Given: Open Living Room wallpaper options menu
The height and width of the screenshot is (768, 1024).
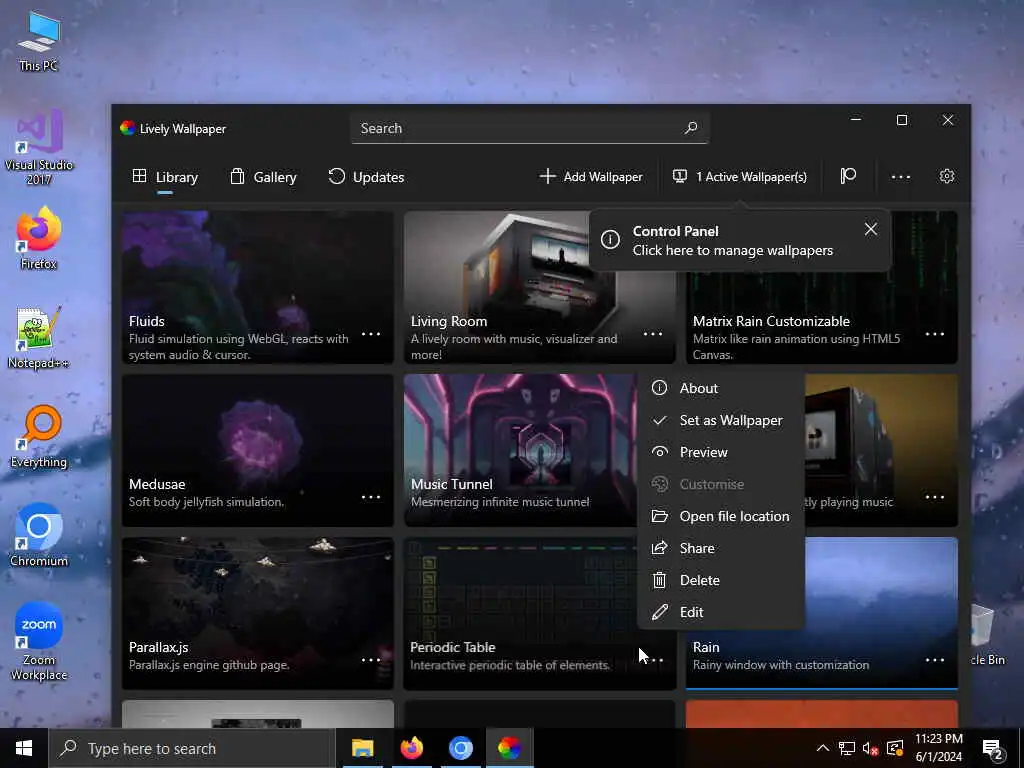Looking at the screenshot, I should pyautogui.click(x=653, y=334).
